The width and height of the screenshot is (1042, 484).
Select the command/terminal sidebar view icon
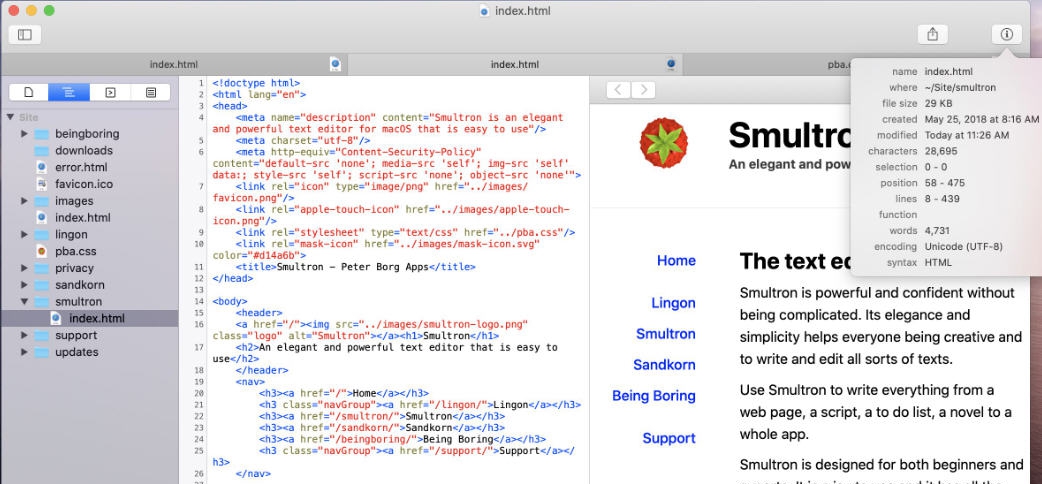click(x=110, y=92)
